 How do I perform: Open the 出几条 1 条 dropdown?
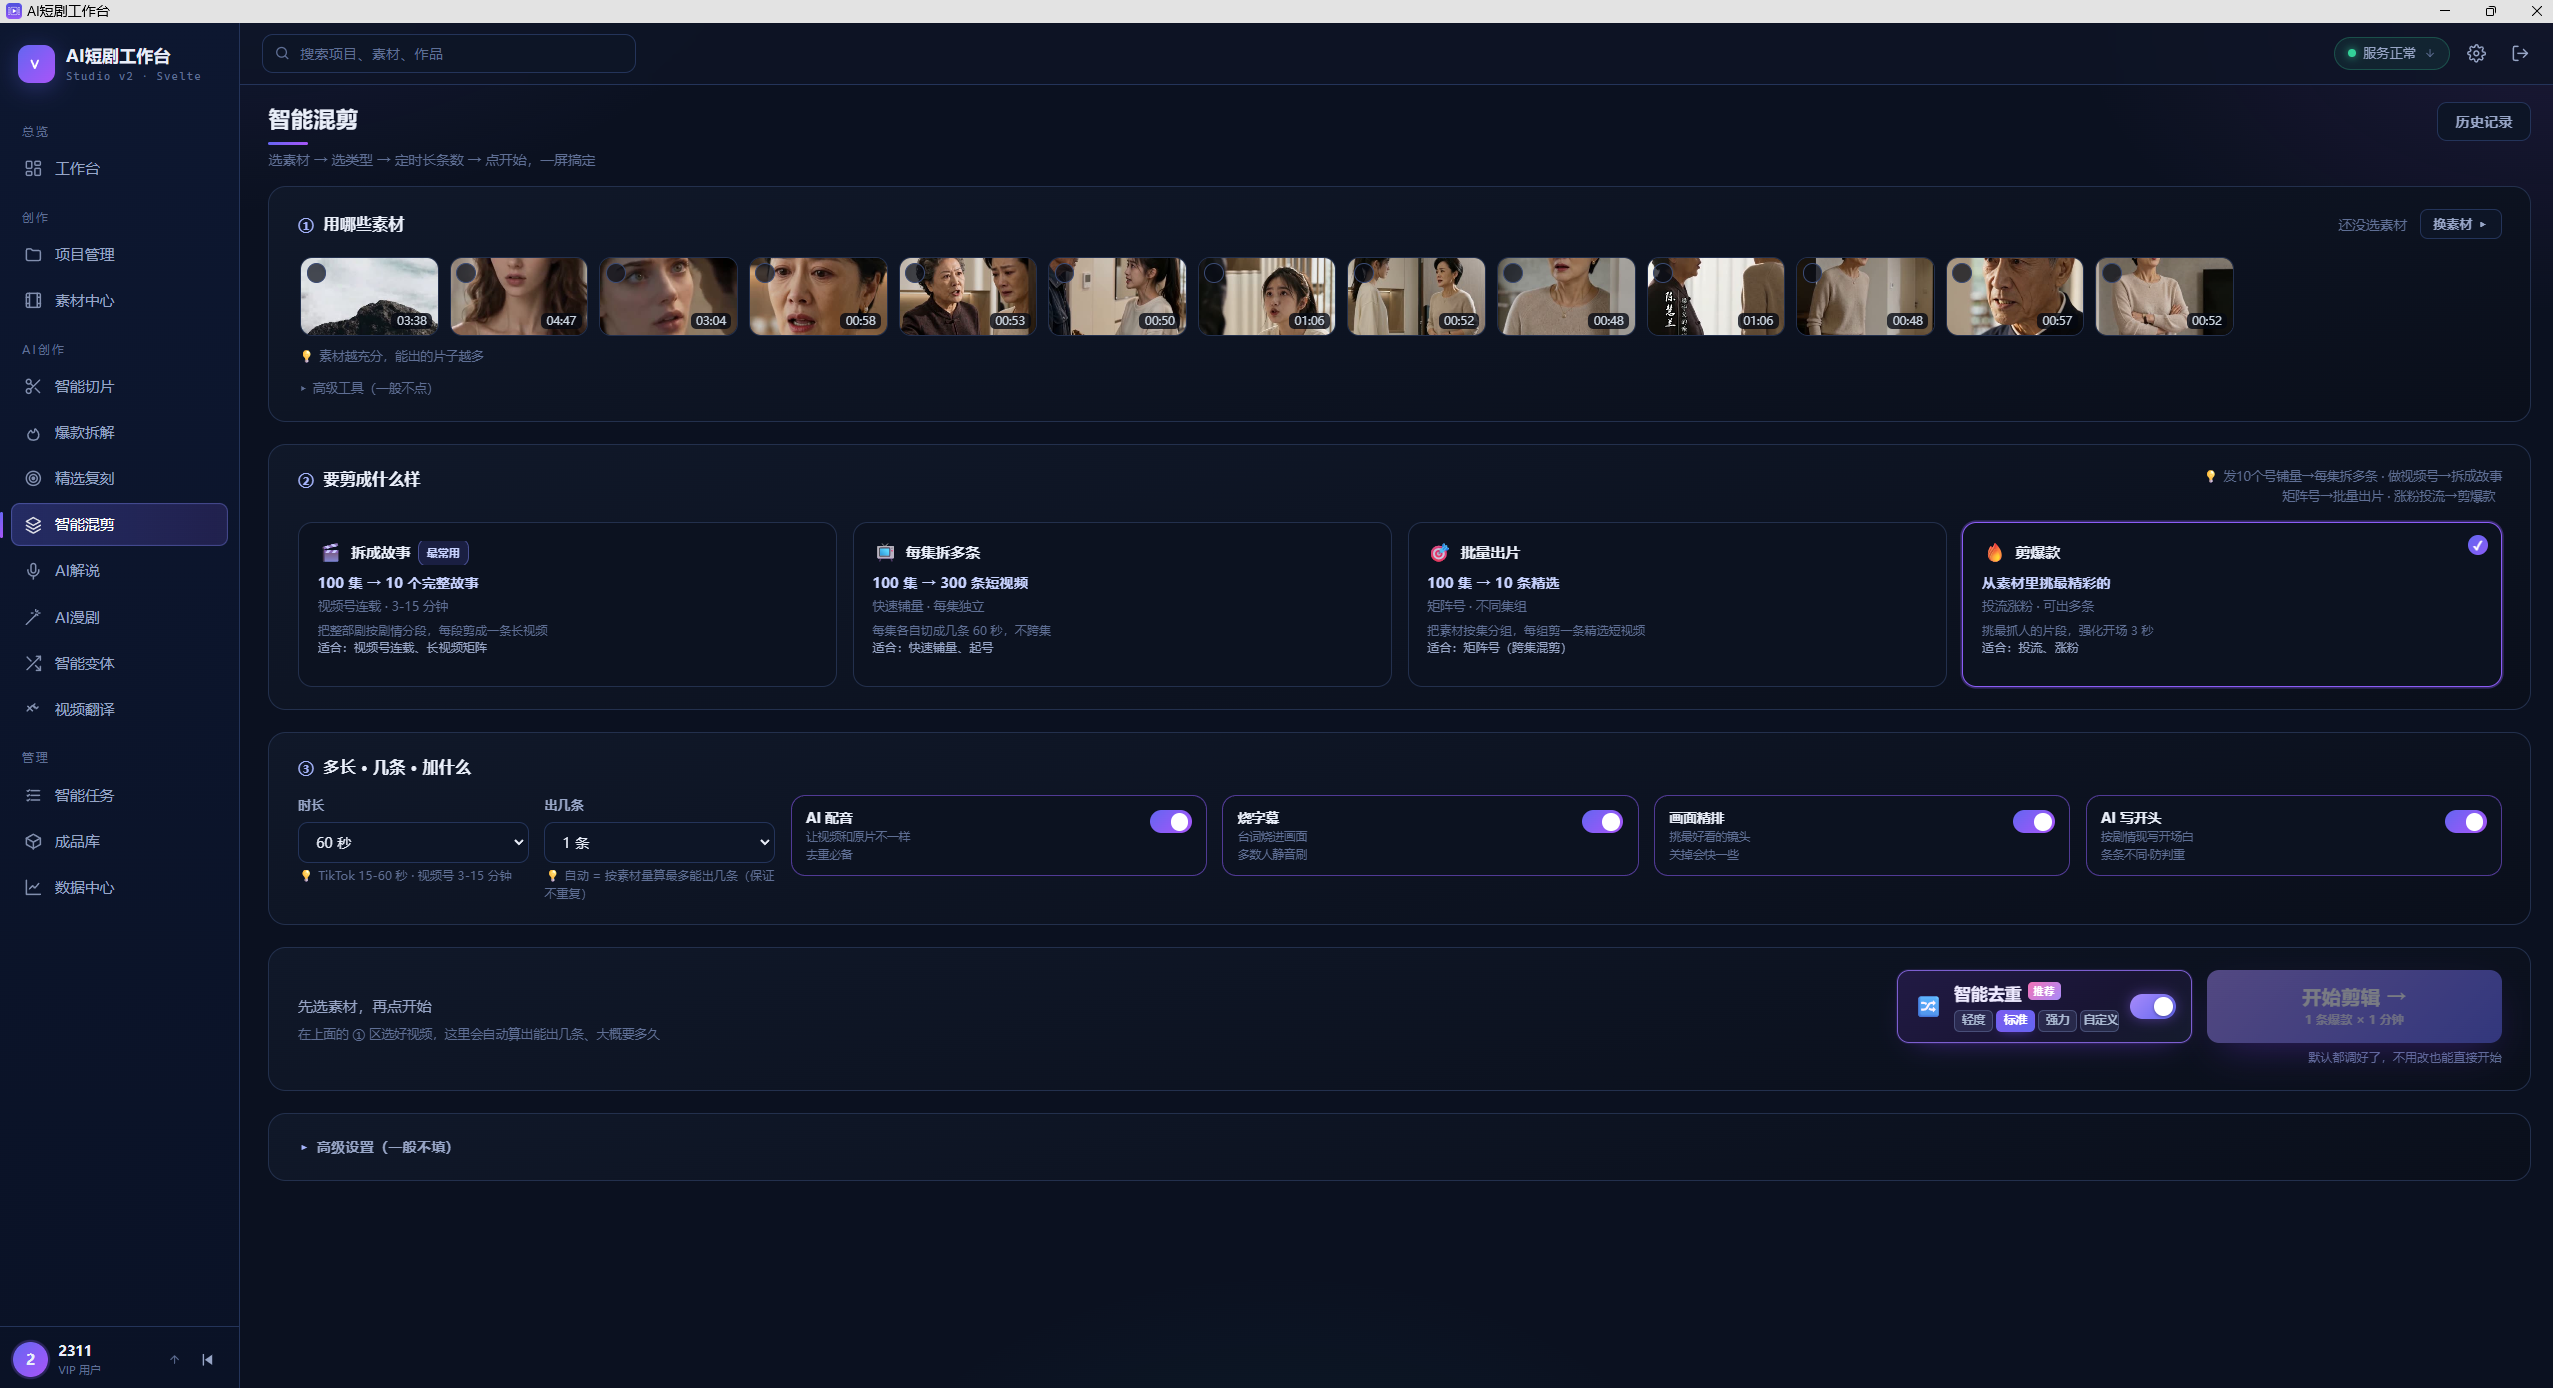tap(659, 843)
